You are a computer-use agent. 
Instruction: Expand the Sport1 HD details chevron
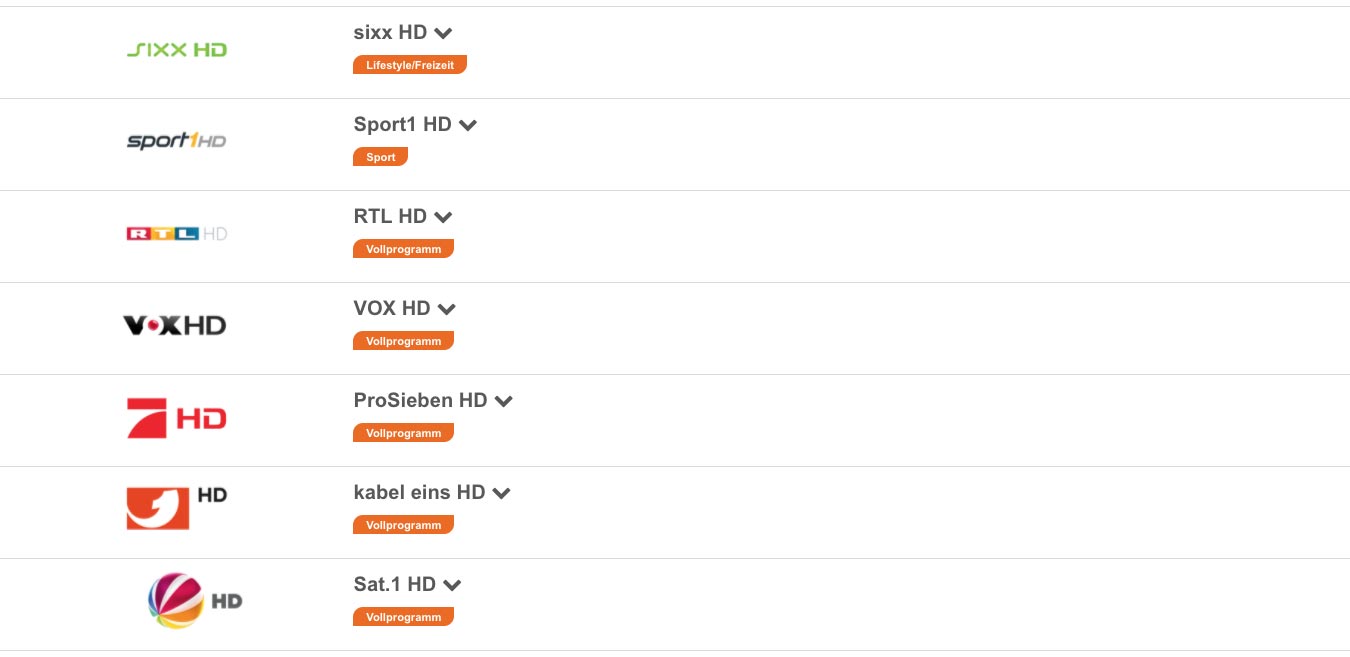coord(467,125)
